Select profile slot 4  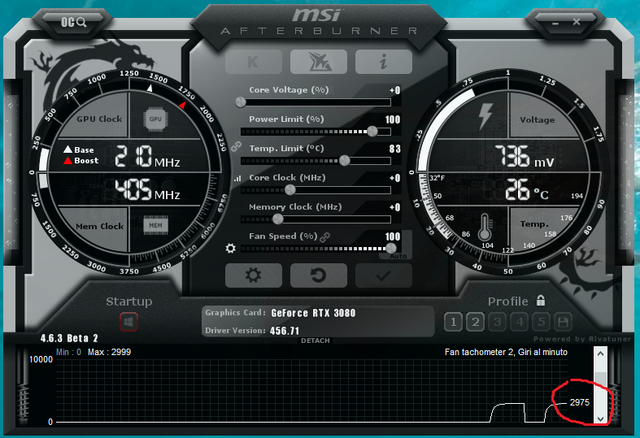coord(519,322)
